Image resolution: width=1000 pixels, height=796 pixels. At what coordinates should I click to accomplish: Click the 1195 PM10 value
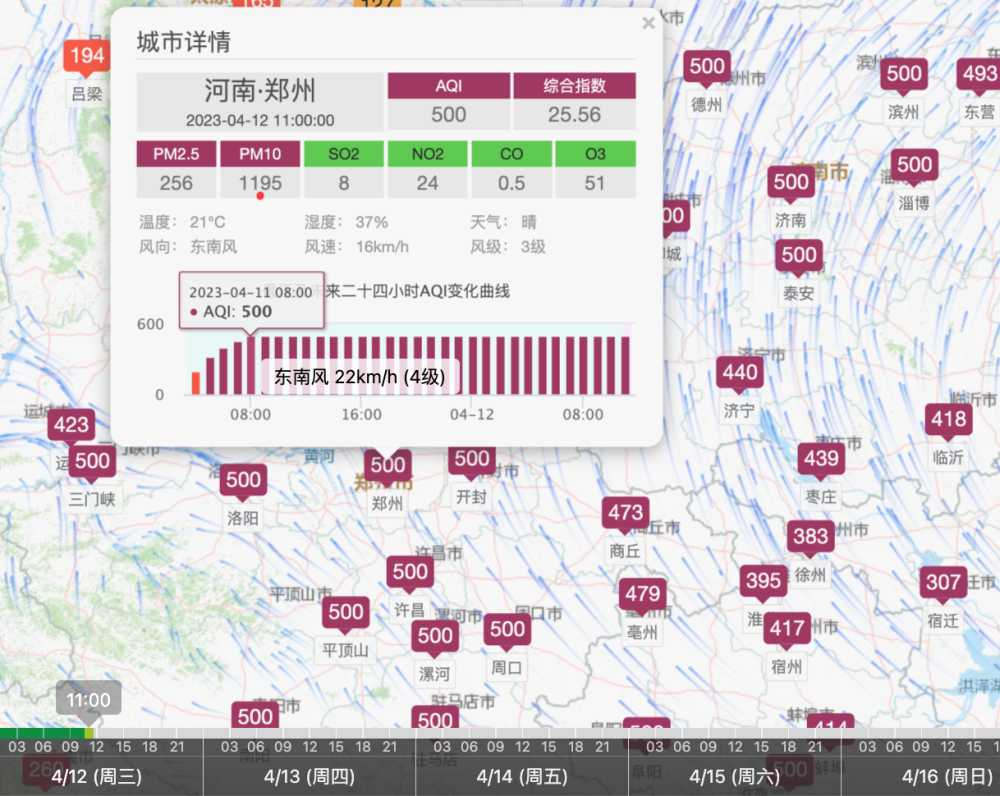[260, 184]
